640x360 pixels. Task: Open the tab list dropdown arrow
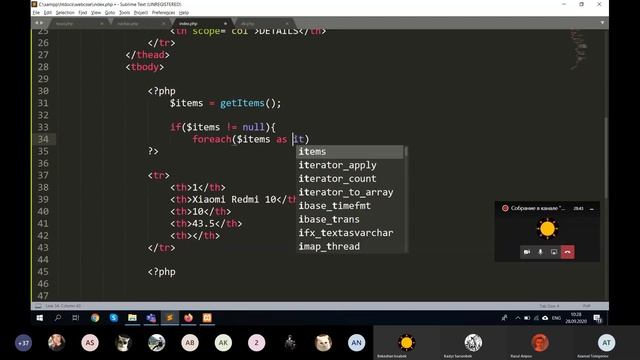[x=602, y=23]
